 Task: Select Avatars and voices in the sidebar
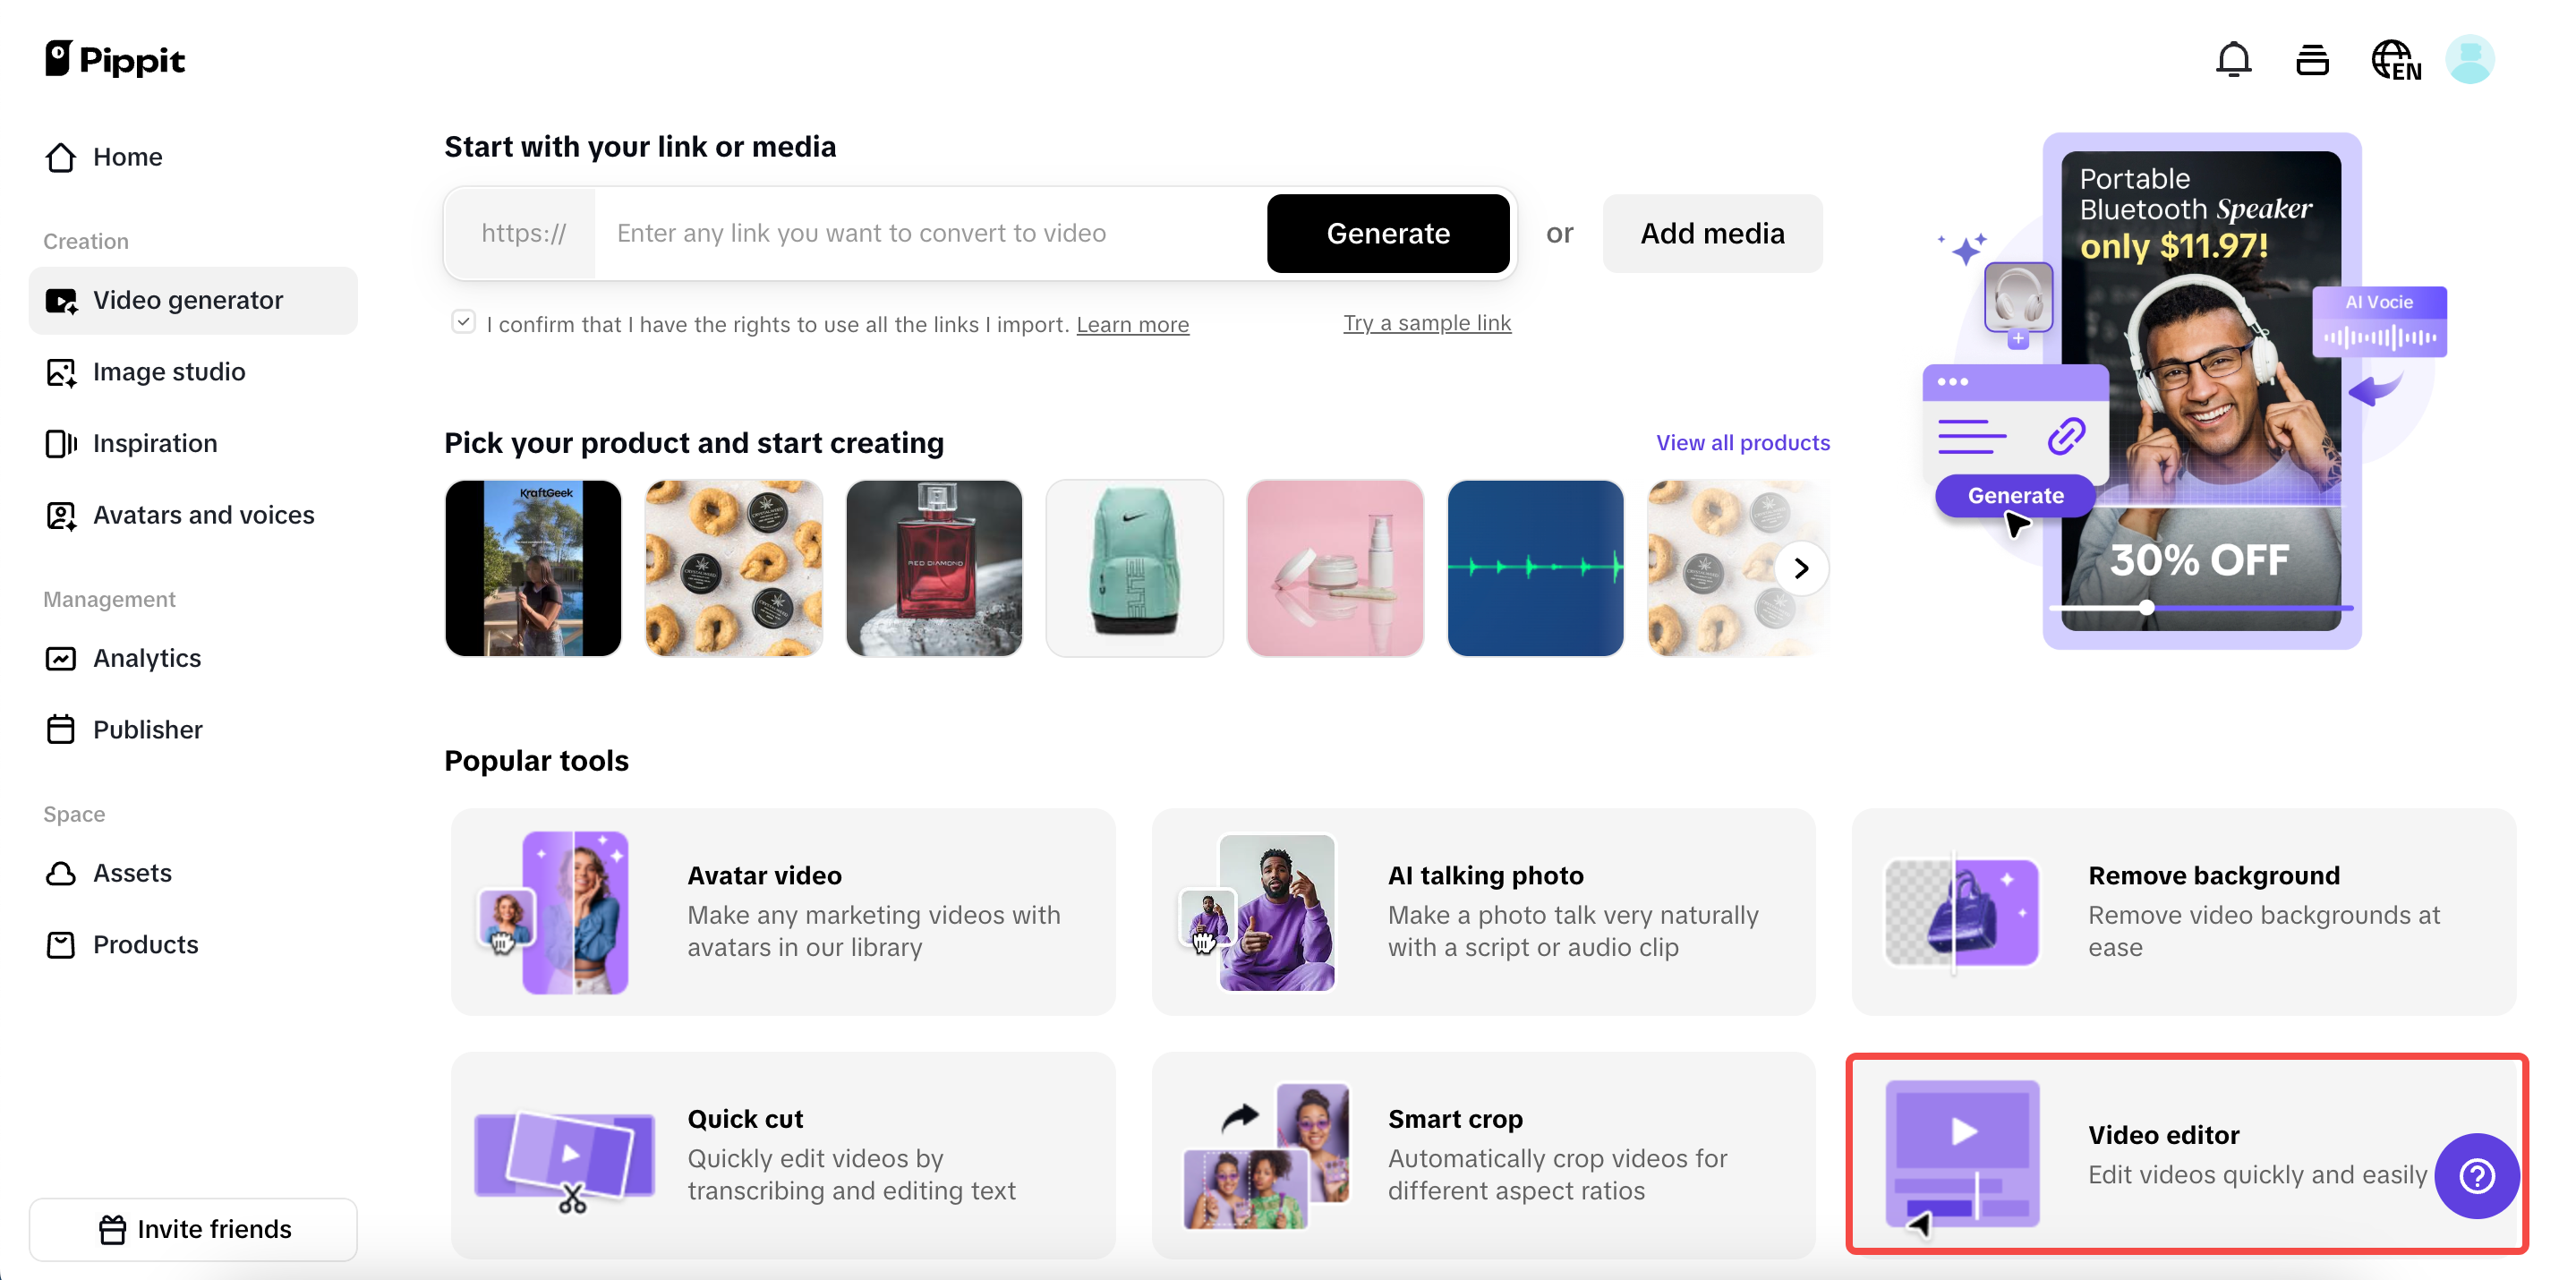(x=203, y=515)
